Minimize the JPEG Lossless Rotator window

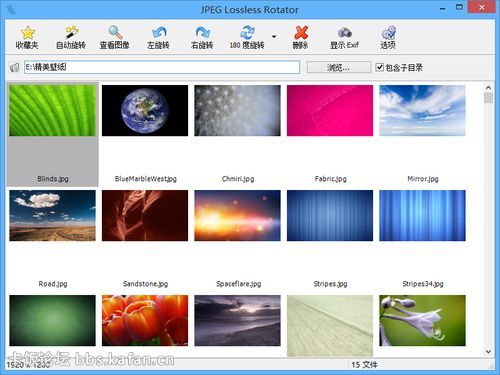(443, 9)
